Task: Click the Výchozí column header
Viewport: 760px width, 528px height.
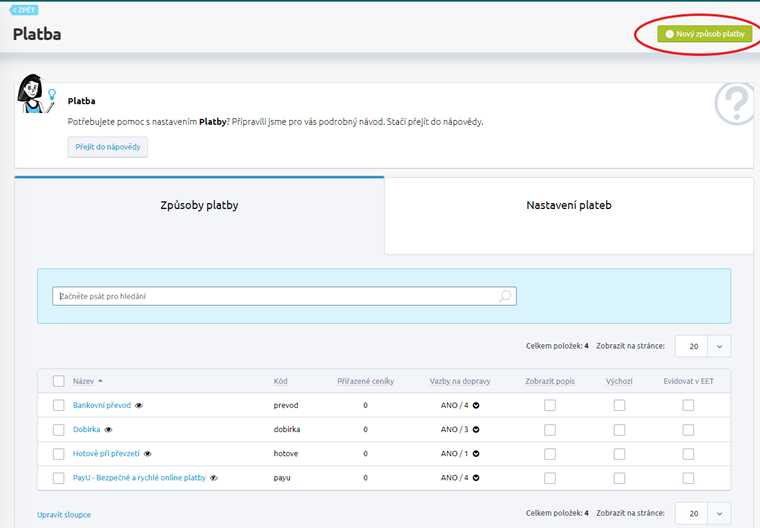Action: (619, 381)
